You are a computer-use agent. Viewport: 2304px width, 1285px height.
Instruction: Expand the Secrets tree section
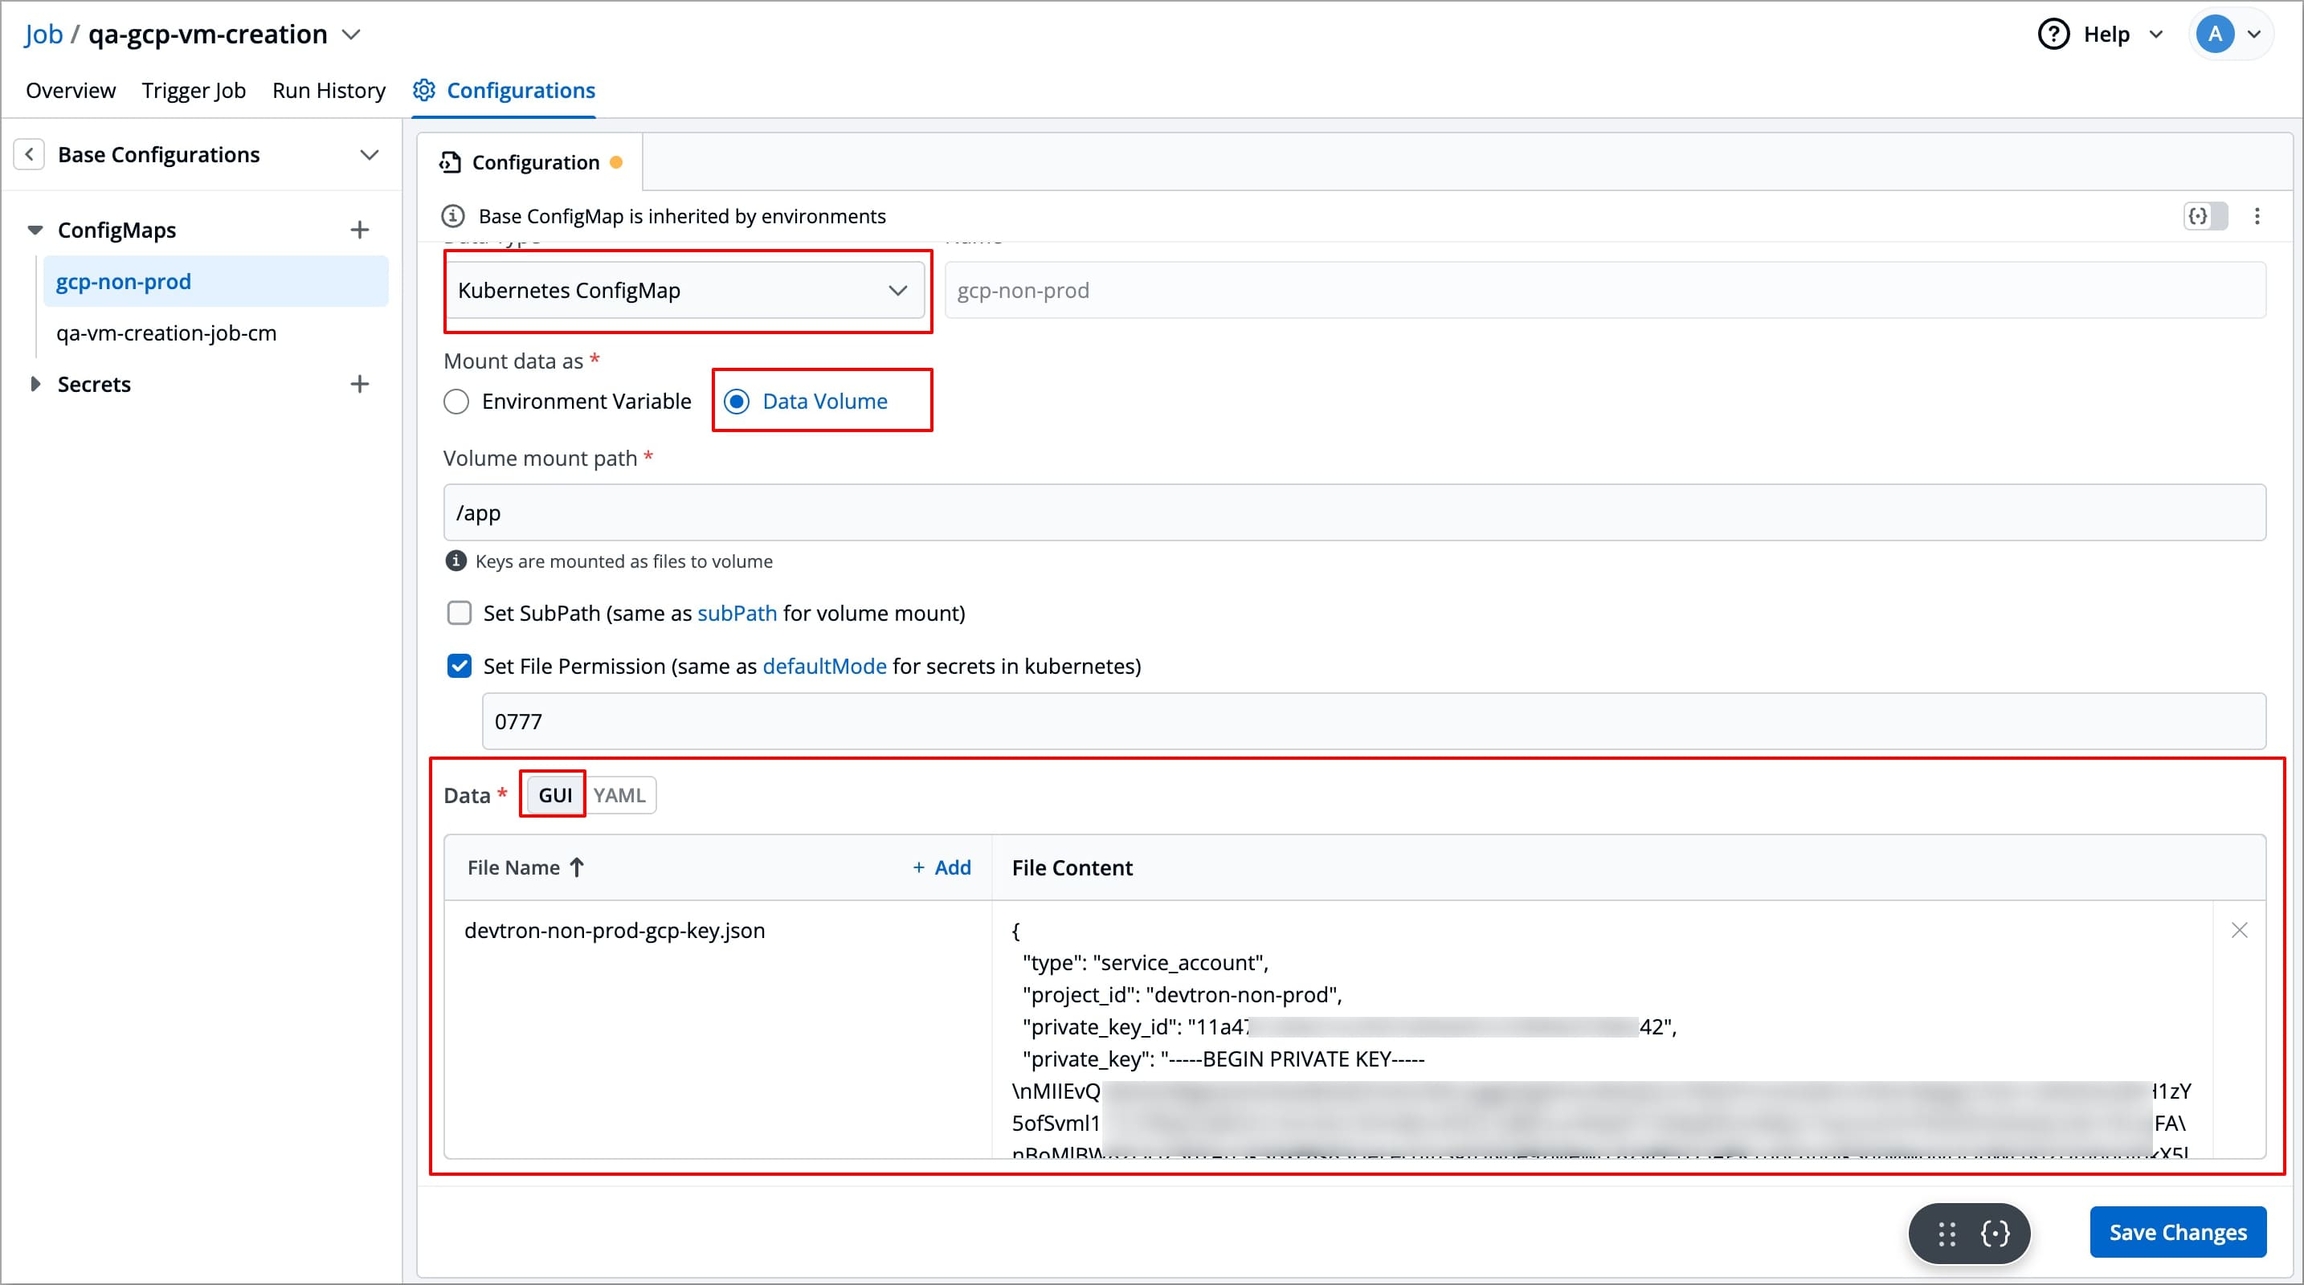[x=35, y=384]
